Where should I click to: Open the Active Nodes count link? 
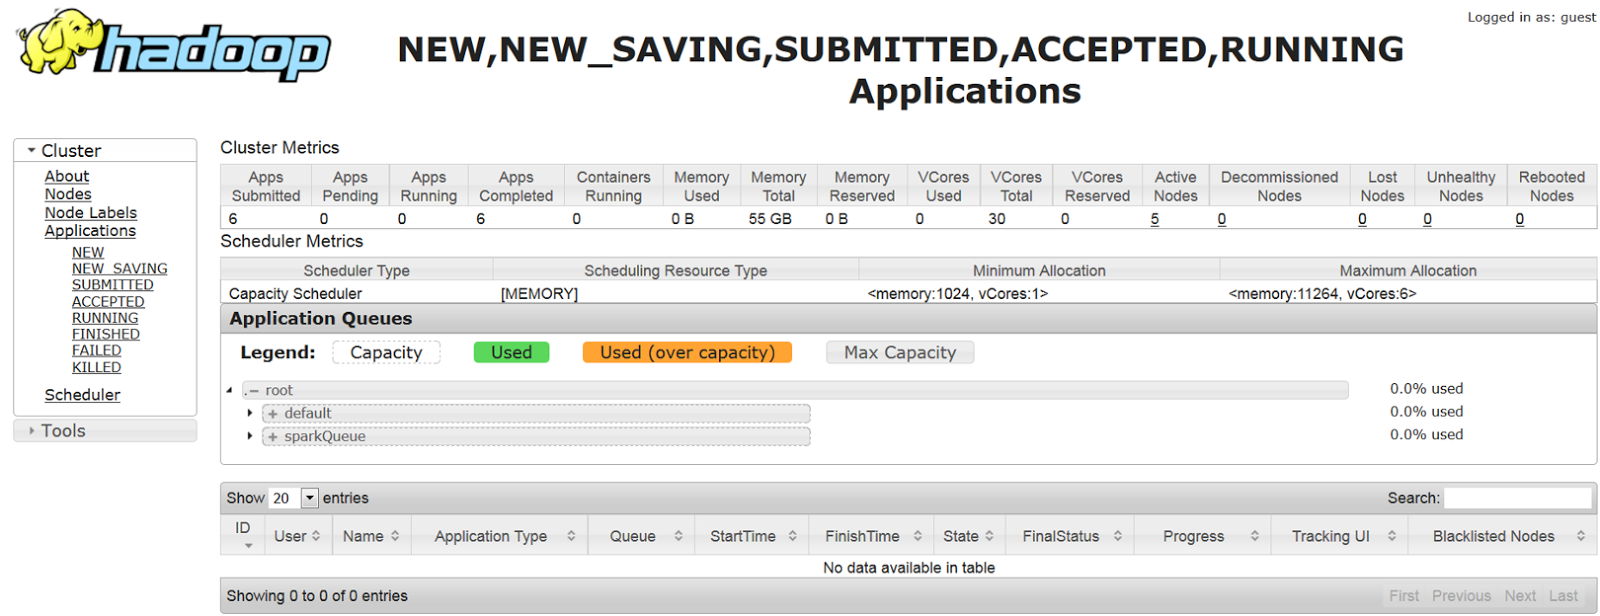point(1155,219)
